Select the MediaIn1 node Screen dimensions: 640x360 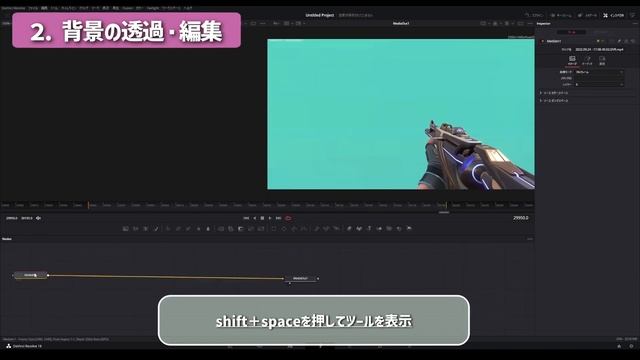click(31, 275)
